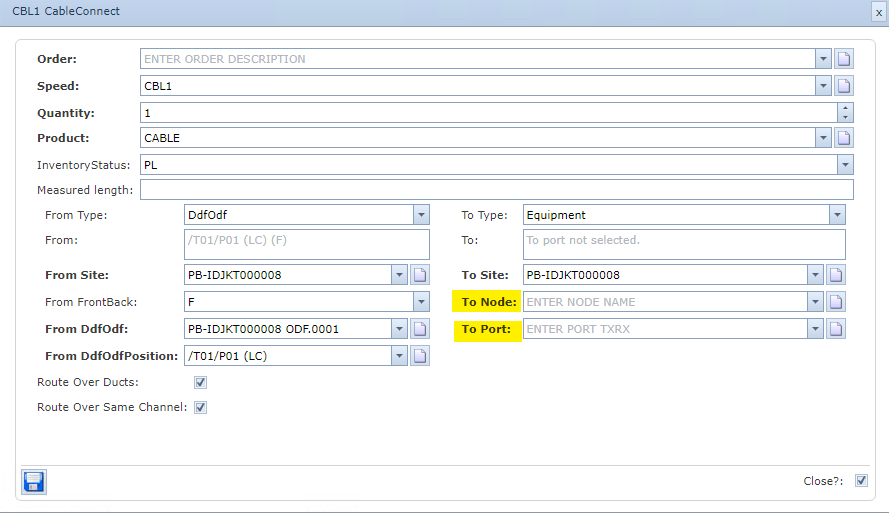
Task: Open the From Type dropdown showing DdfOdf
Action: [x=421, y=215]
